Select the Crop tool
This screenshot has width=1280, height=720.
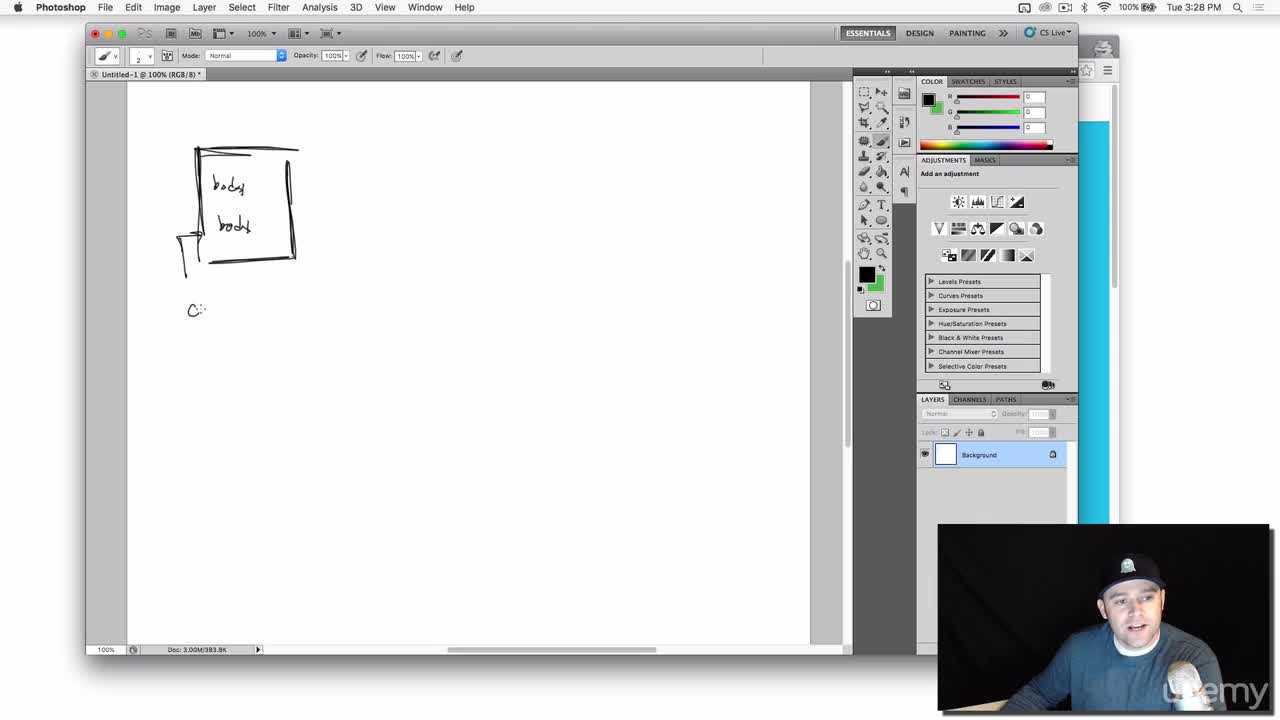(x=864, y=122)
